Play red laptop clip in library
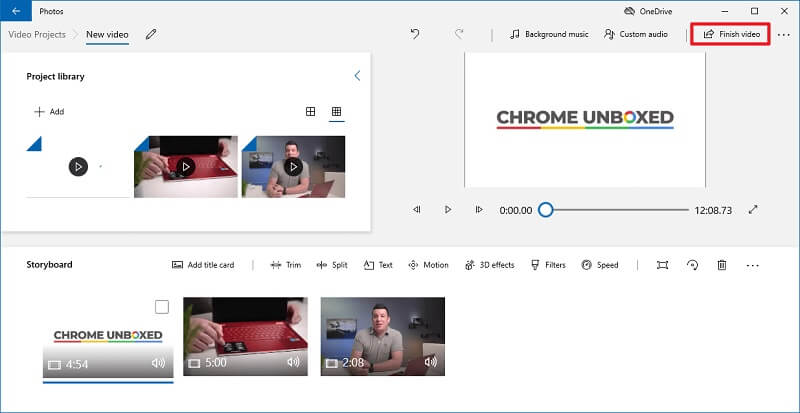 coord(186,166)
